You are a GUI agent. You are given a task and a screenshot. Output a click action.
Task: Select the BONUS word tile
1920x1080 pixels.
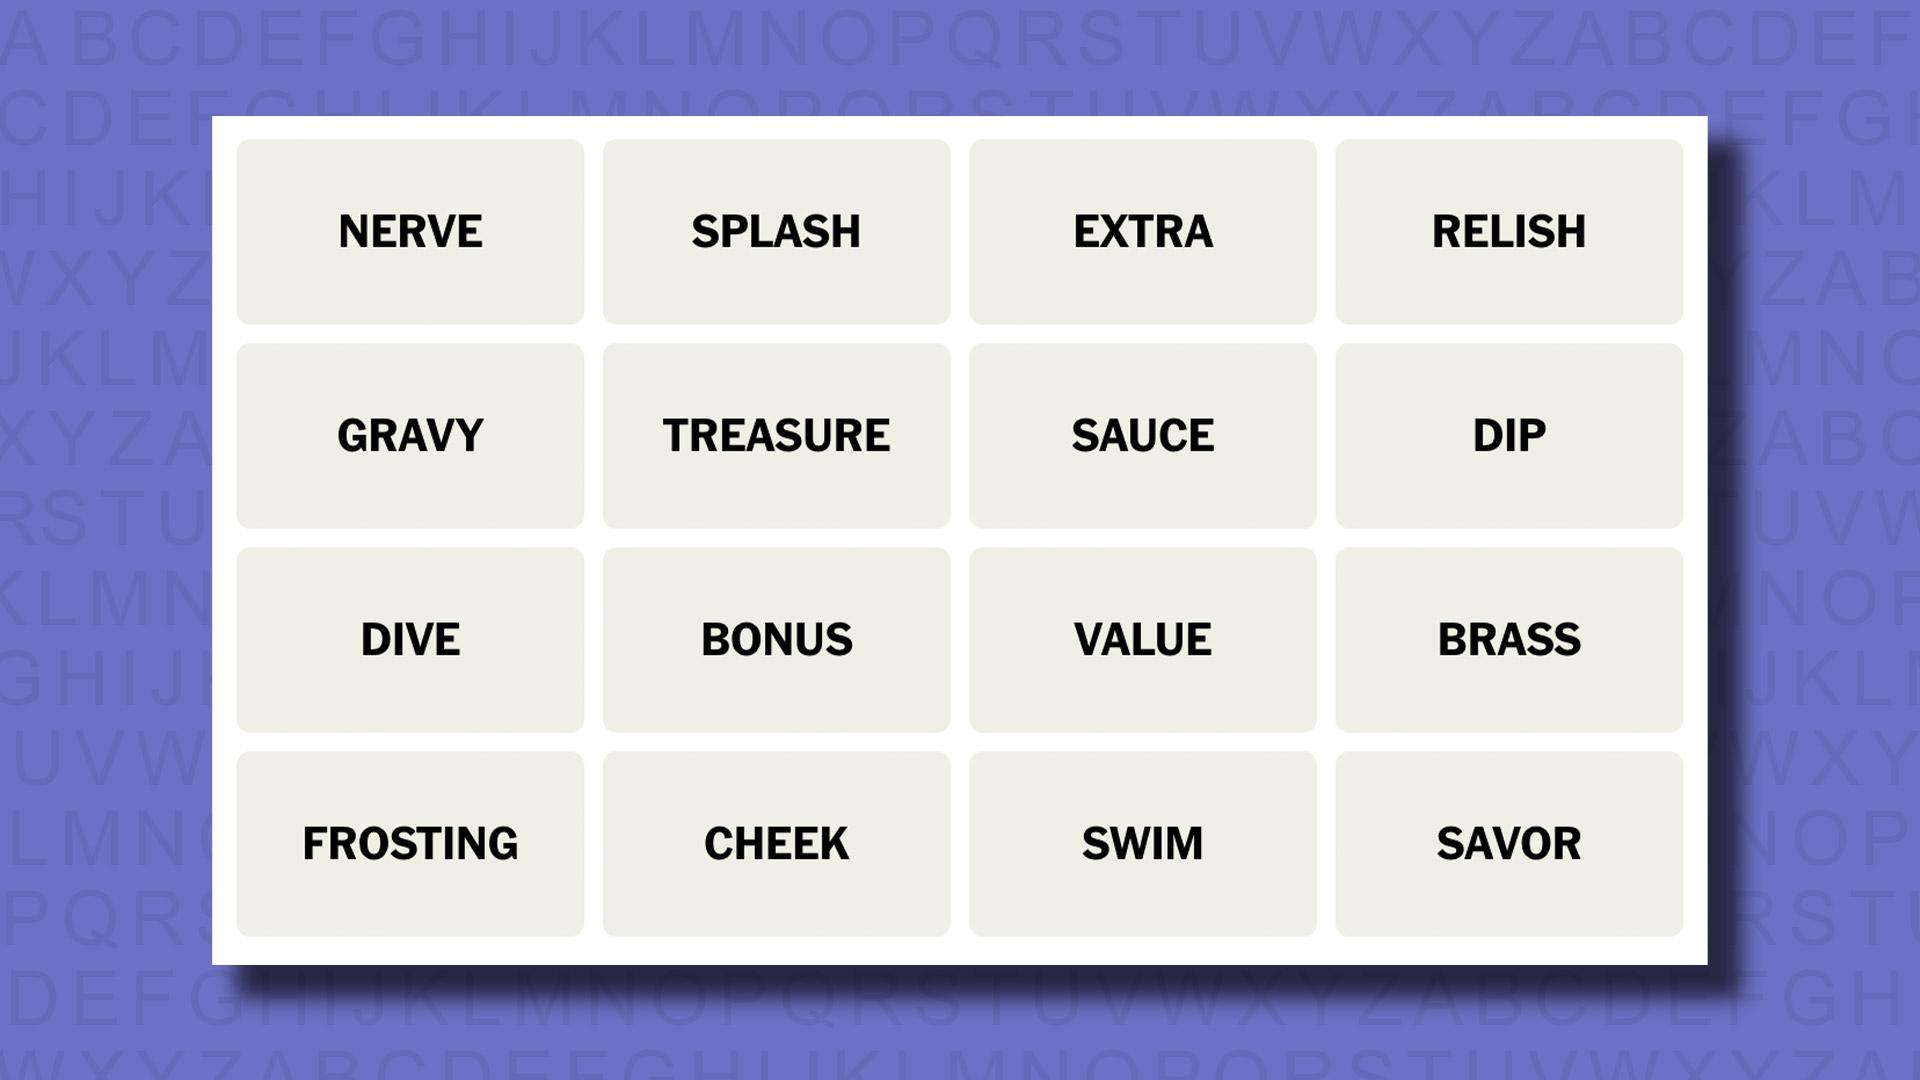777,638
